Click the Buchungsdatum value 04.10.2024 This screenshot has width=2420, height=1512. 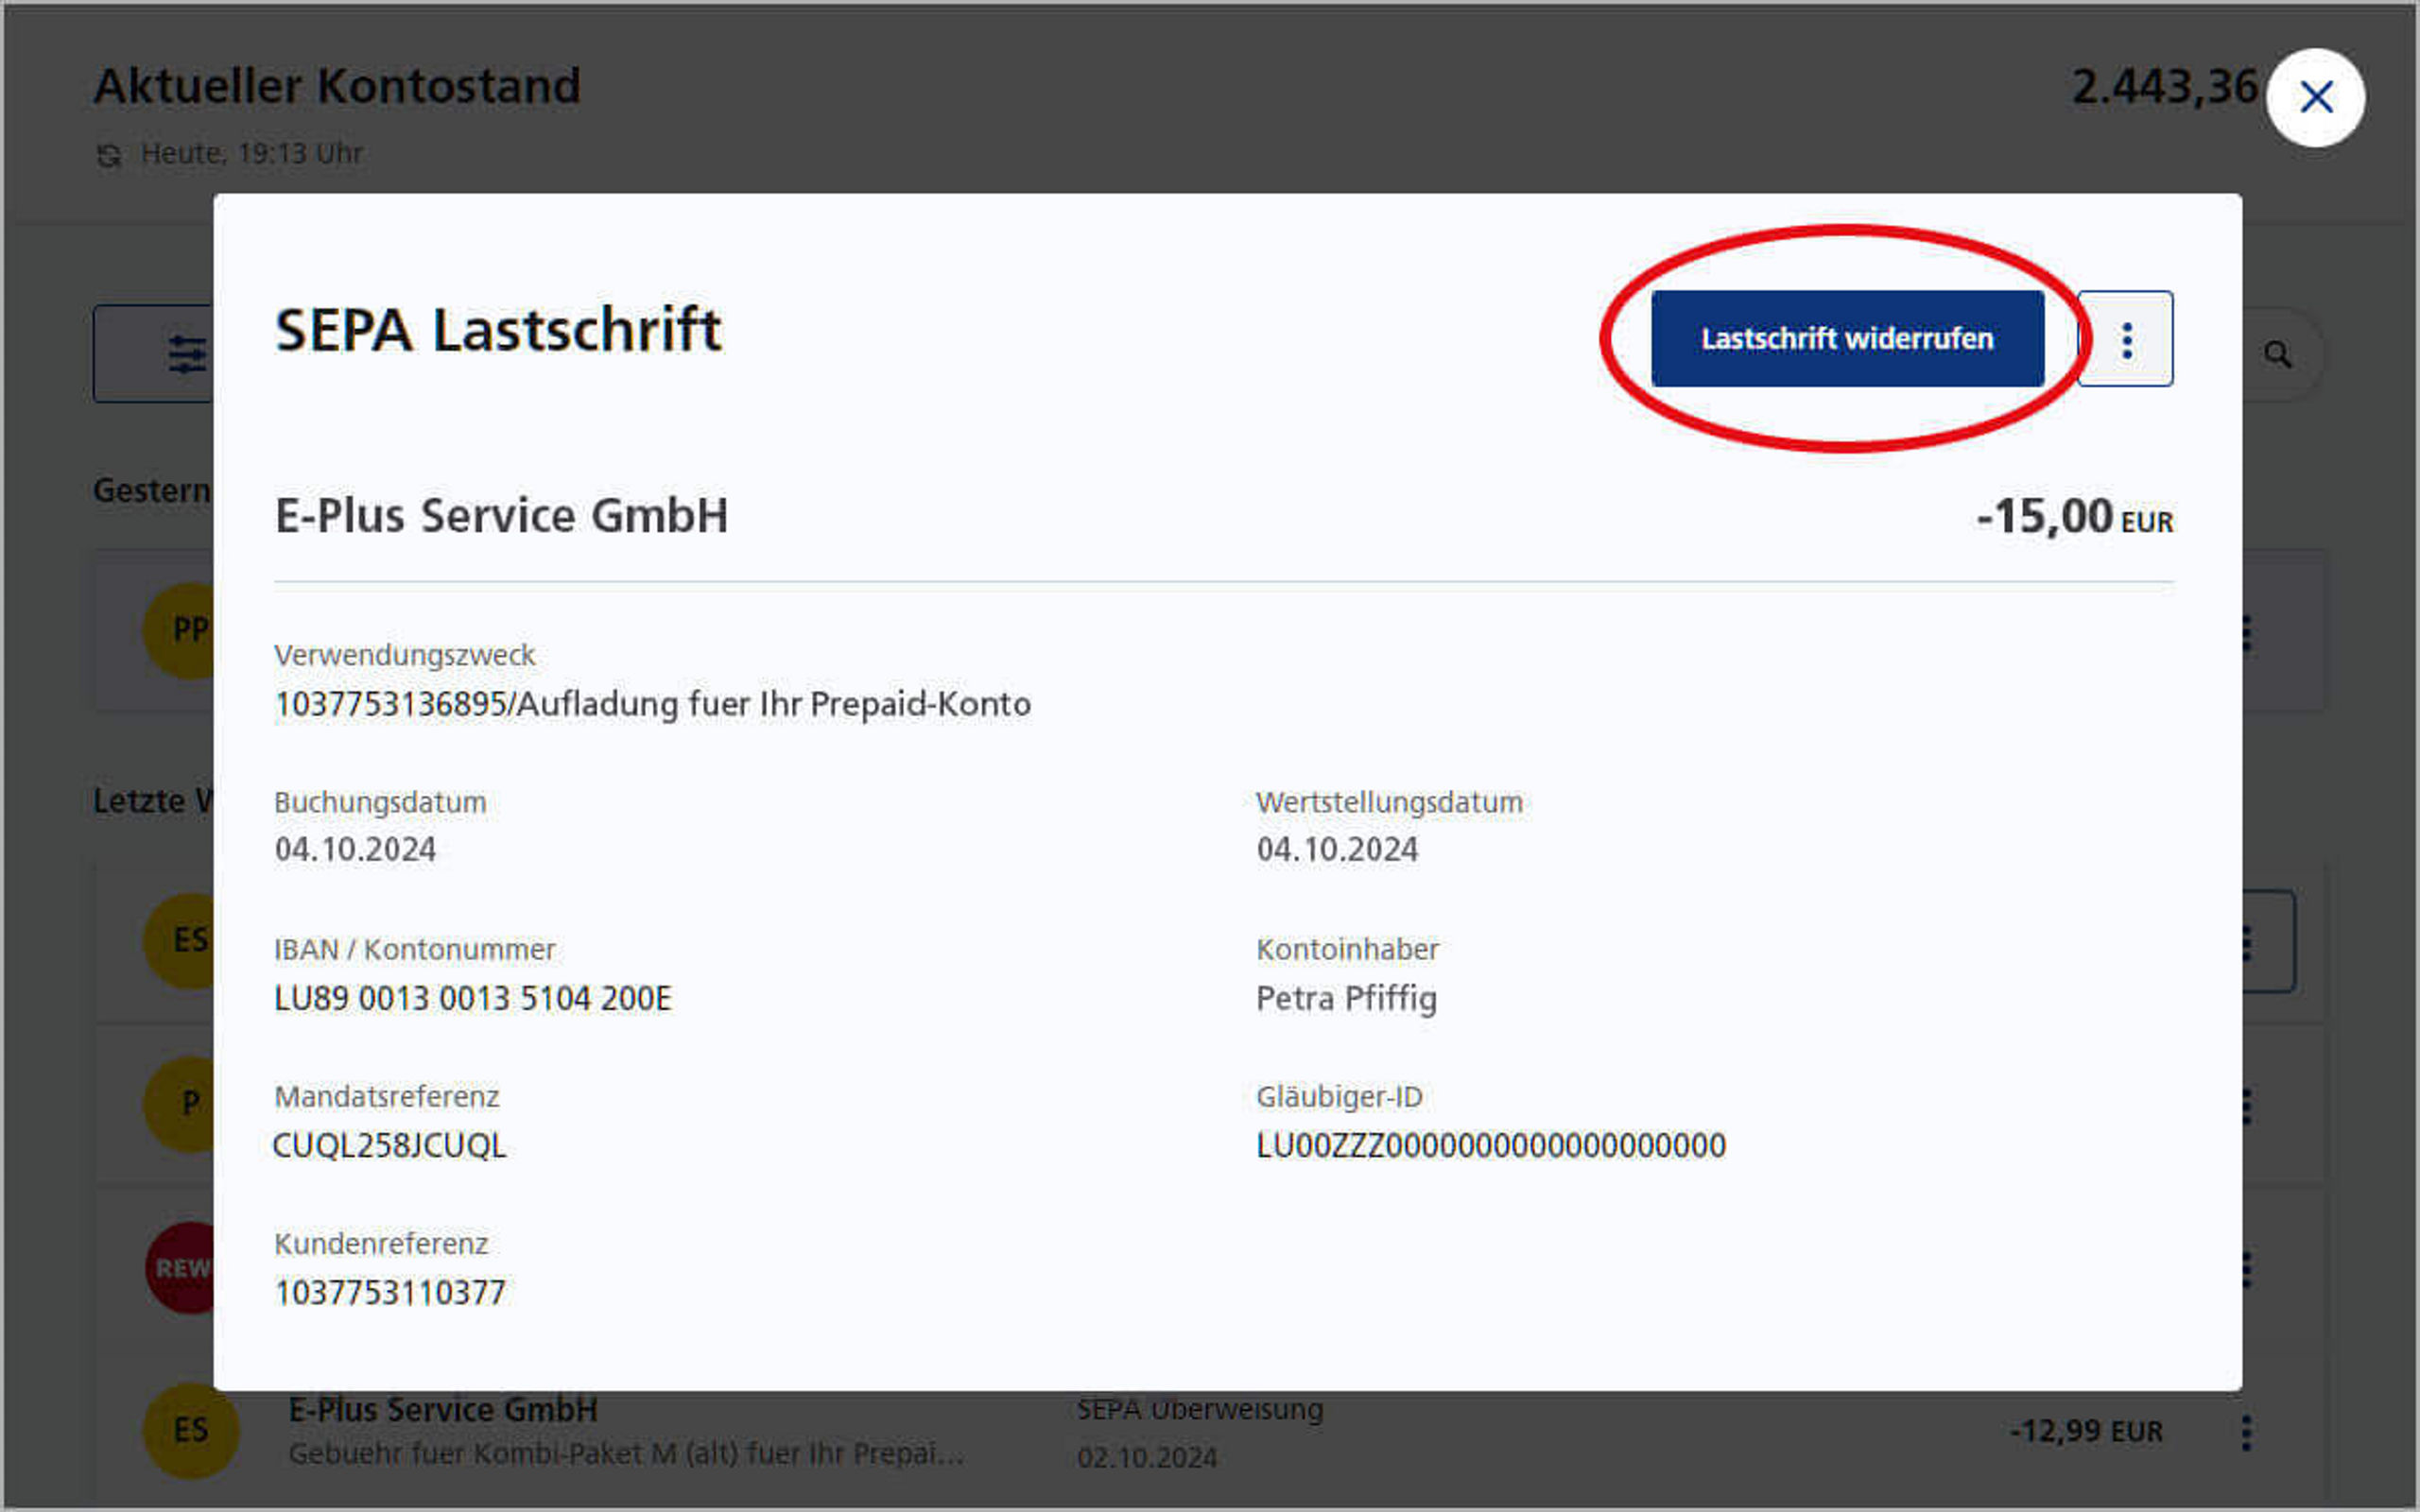pyautogui.click(x=355, y=850)
